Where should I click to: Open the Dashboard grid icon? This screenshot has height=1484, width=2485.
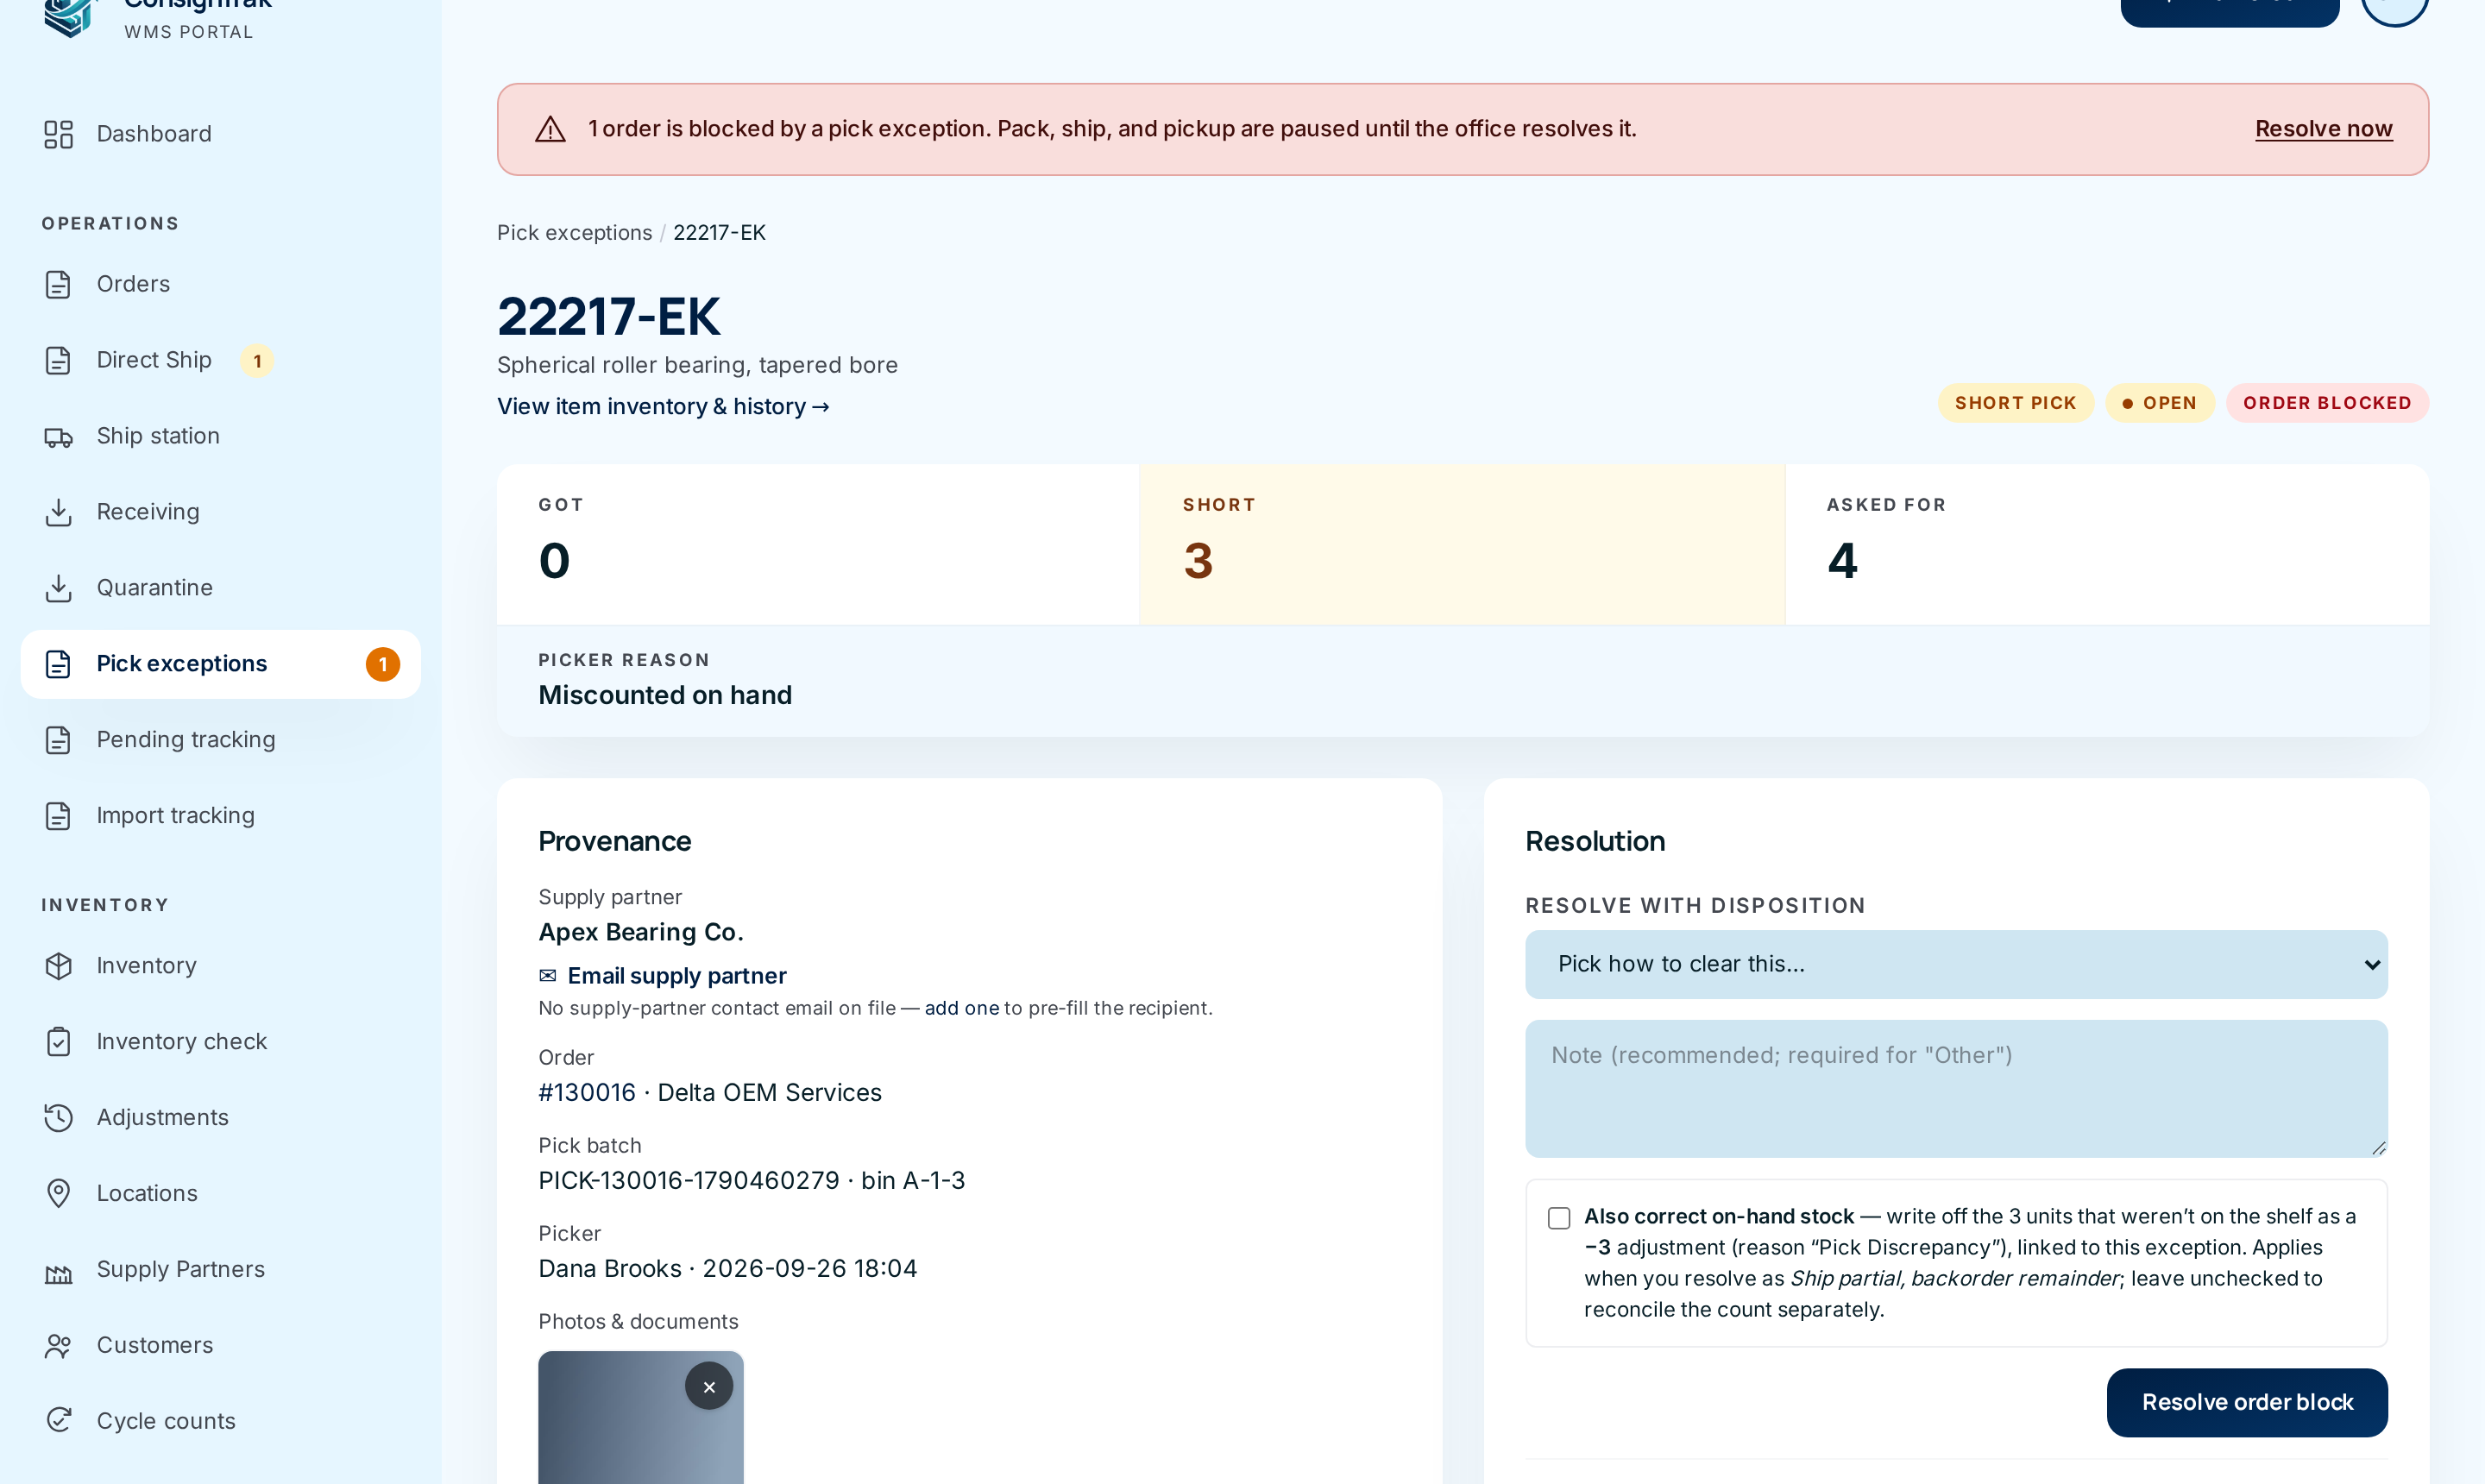58,134
